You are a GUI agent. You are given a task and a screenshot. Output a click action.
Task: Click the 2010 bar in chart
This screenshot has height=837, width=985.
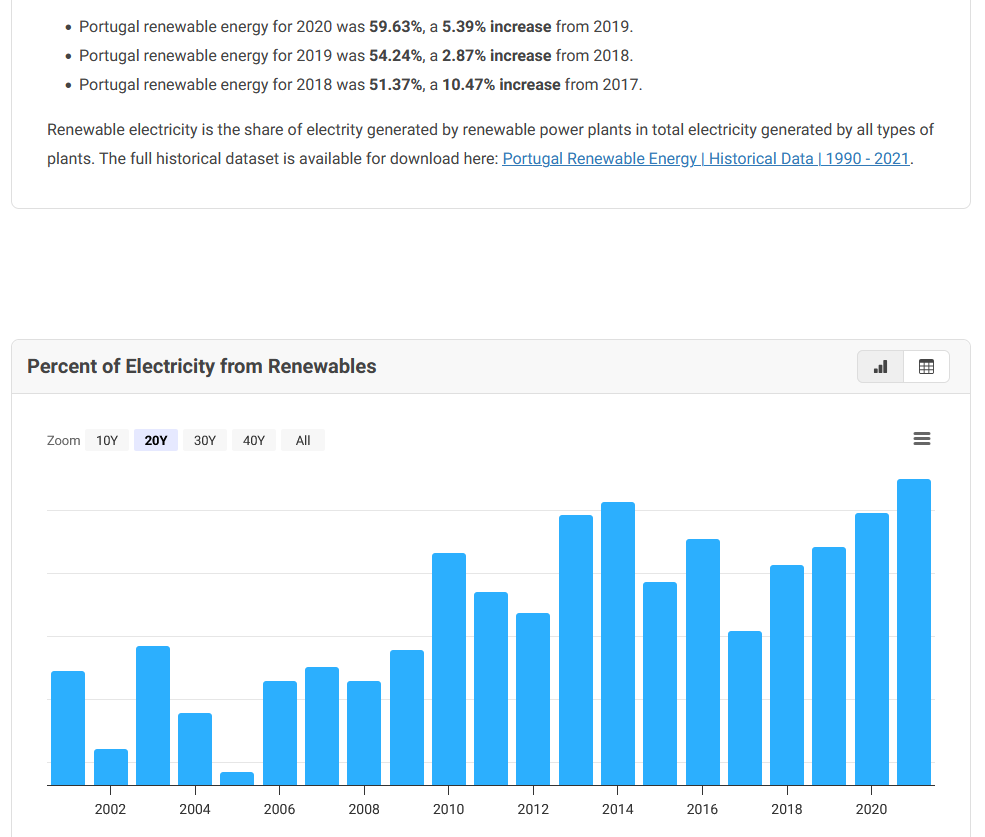click(449, 669)
